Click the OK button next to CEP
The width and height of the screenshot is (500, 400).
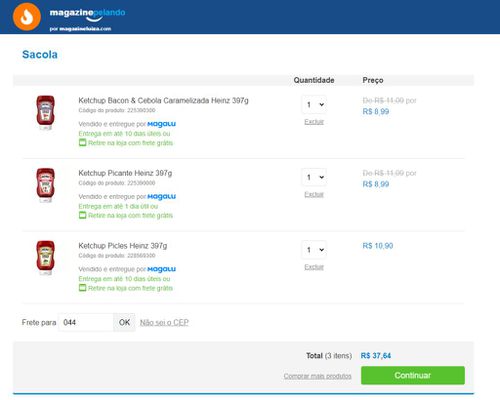[x=124, y=322]
